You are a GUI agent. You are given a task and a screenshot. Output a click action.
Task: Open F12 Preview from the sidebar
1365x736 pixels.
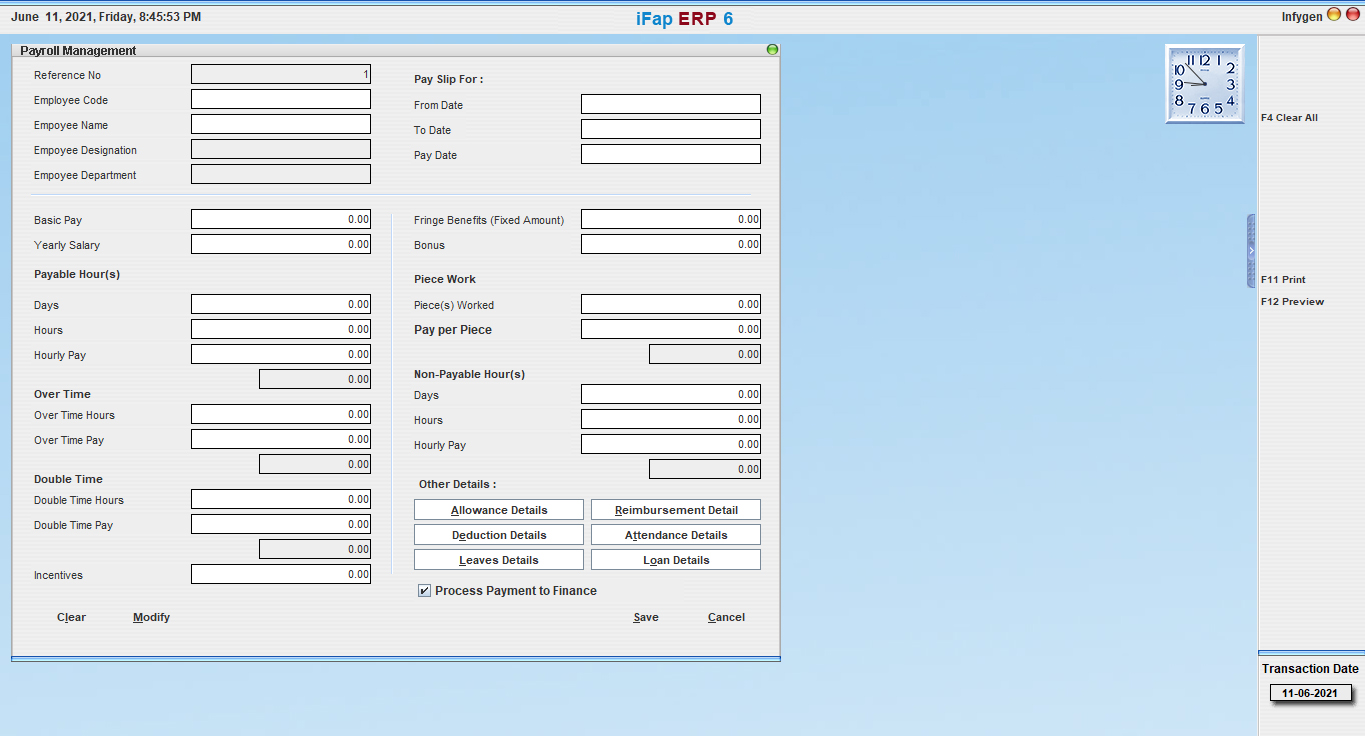click(x=1292, y=302)
